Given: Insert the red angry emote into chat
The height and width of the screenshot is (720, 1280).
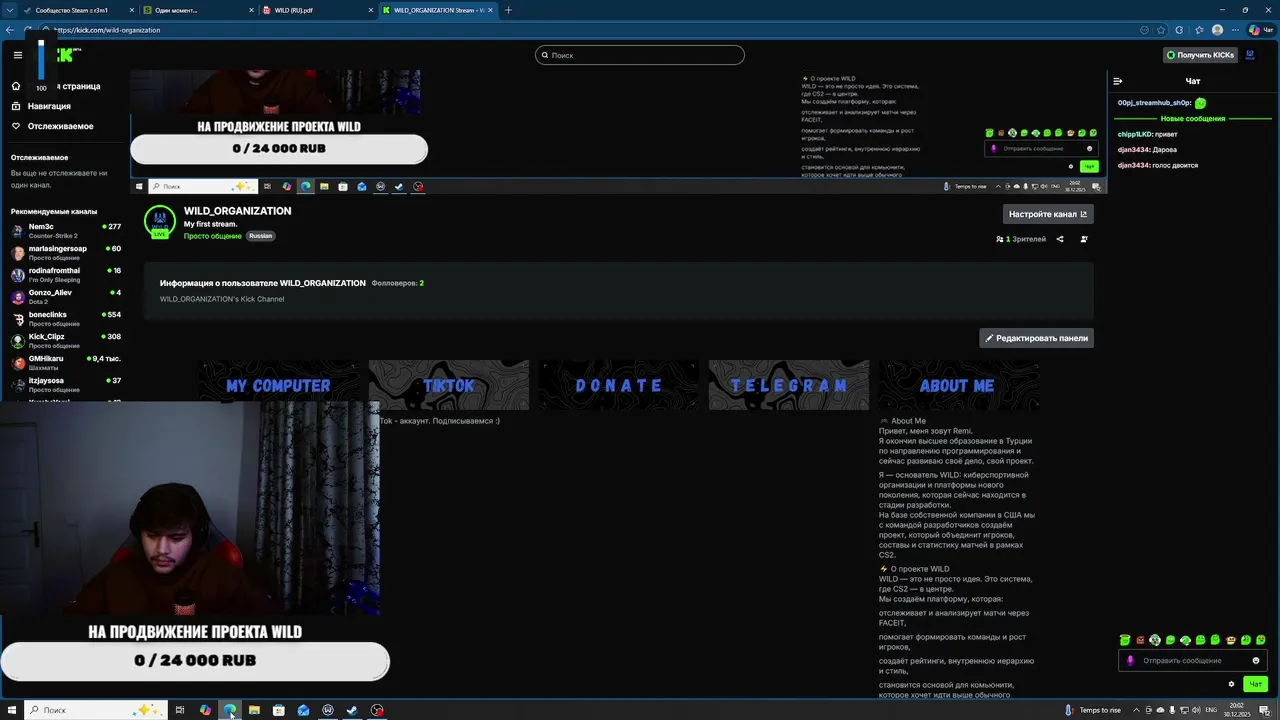Looking at the screenshot, I should [1140, 640].
